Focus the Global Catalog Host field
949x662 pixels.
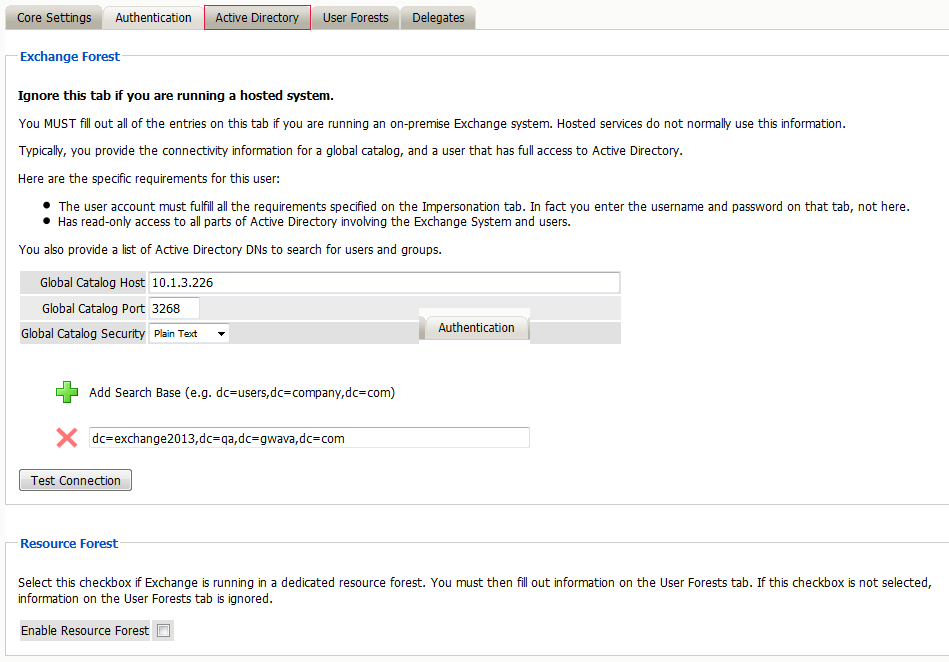[384, 283]
